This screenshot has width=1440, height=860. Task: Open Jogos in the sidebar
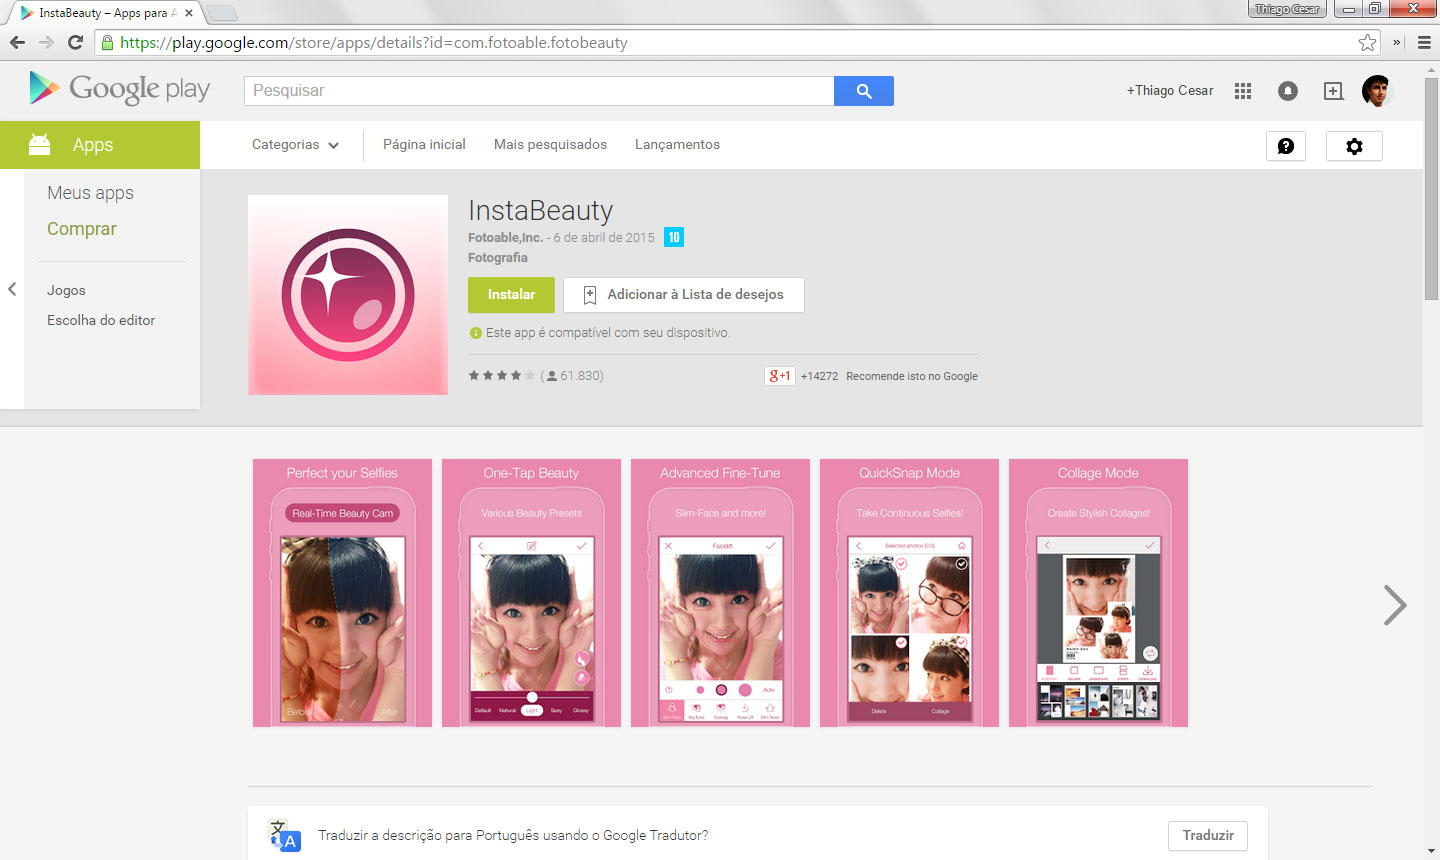[66, 290]
